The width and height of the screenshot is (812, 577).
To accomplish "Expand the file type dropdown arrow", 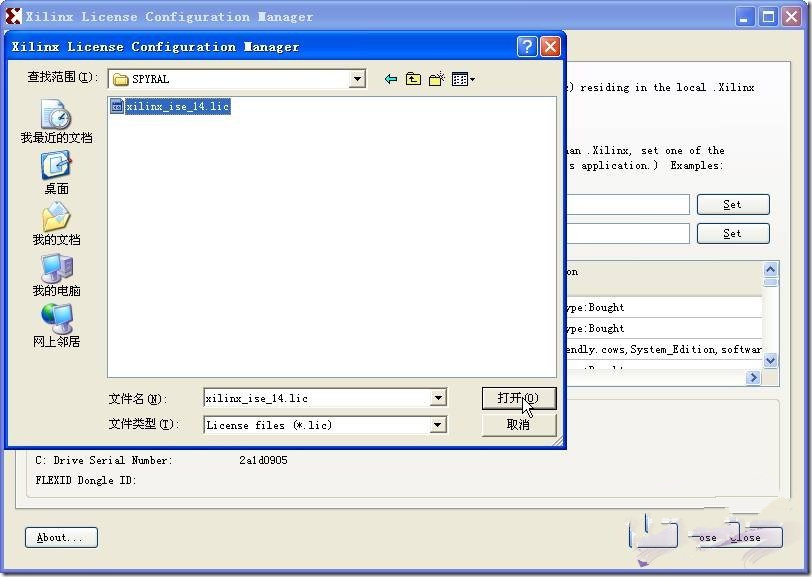I will point(438,425).
